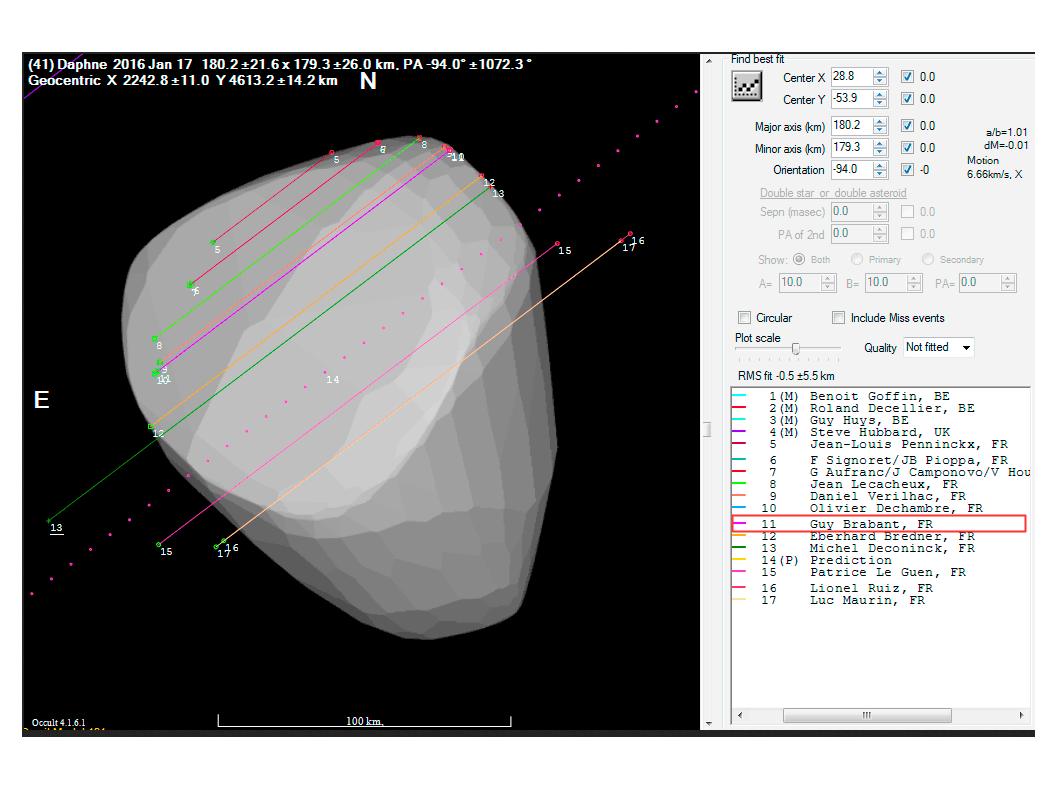Select observer row "Olivier Dechambre, FR"
The image size is (1058, 794).
pos(880,509)
